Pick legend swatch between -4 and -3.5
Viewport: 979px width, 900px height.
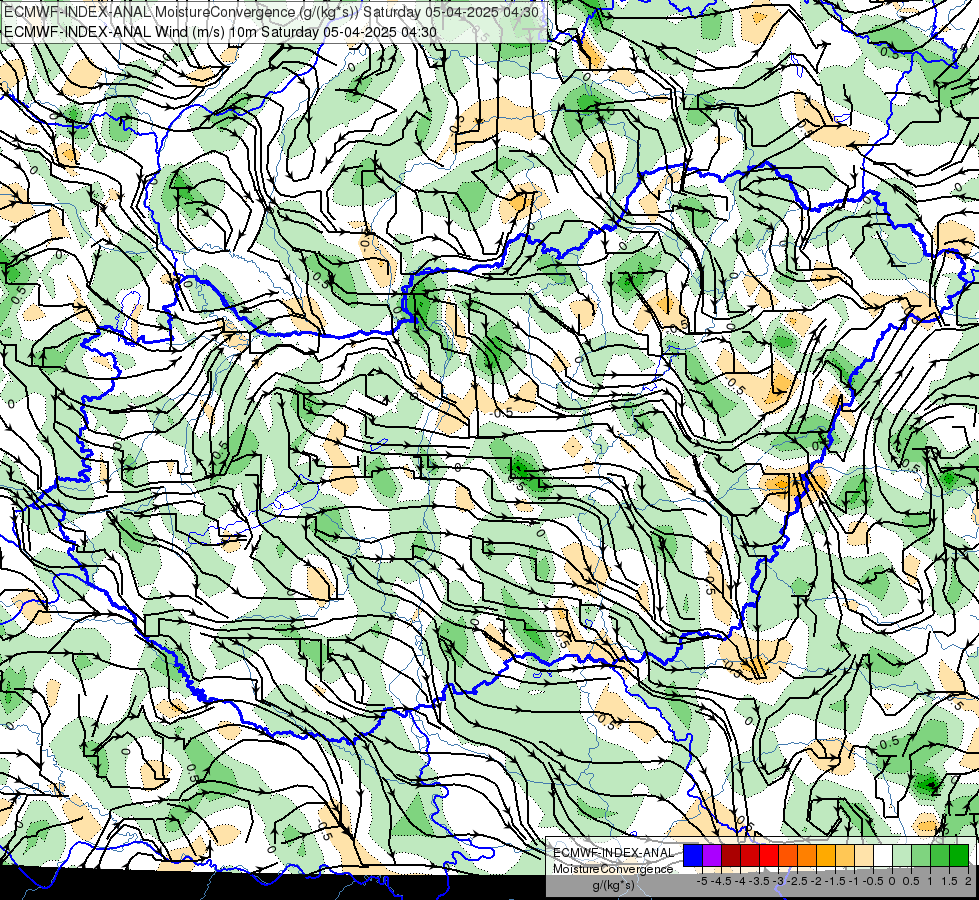coord(750,856)
